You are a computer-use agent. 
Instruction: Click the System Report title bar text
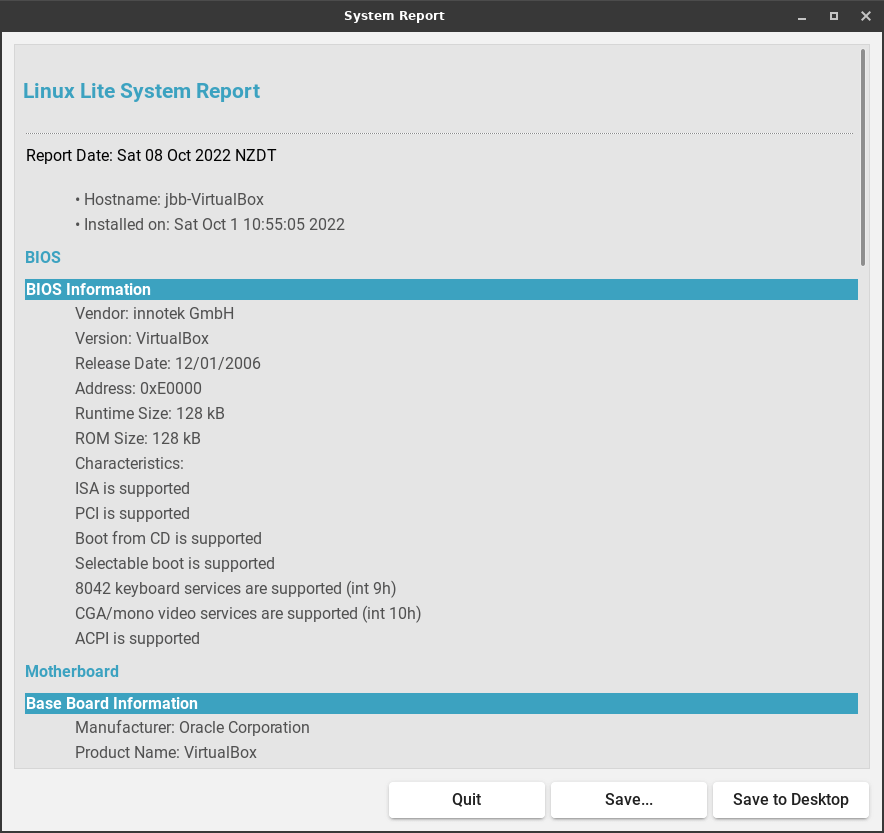point(394,16)
